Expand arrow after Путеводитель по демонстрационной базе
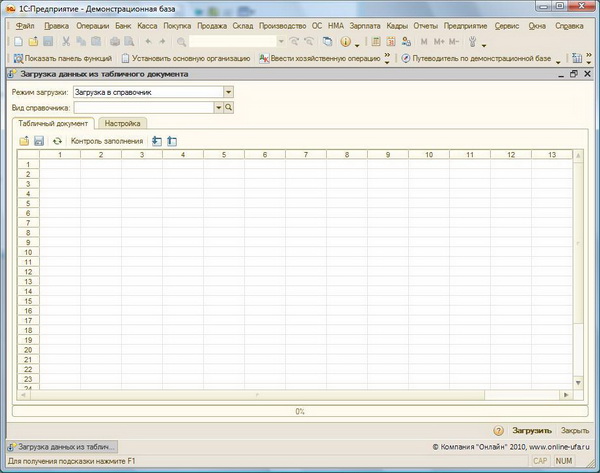 [558, 62]
